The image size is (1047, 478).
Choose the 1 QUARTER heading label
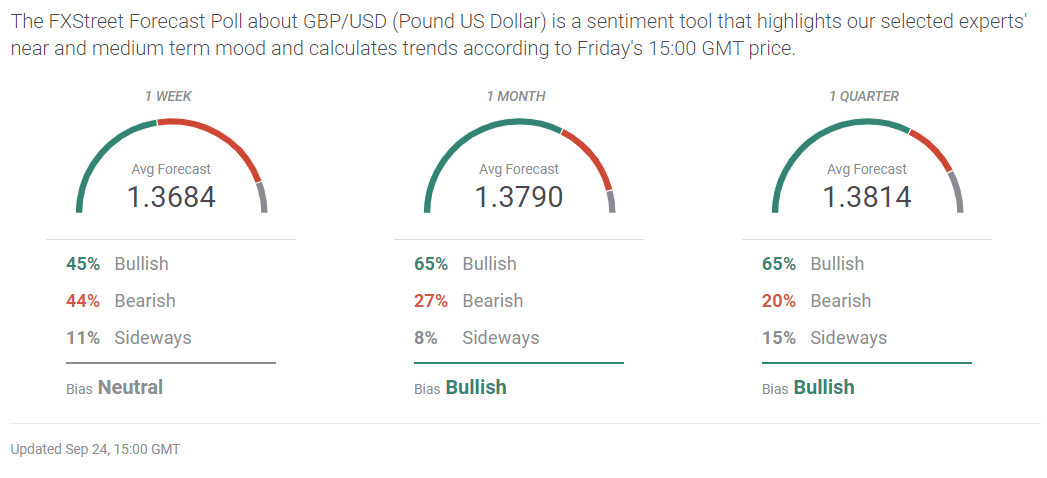coord(864,97)
